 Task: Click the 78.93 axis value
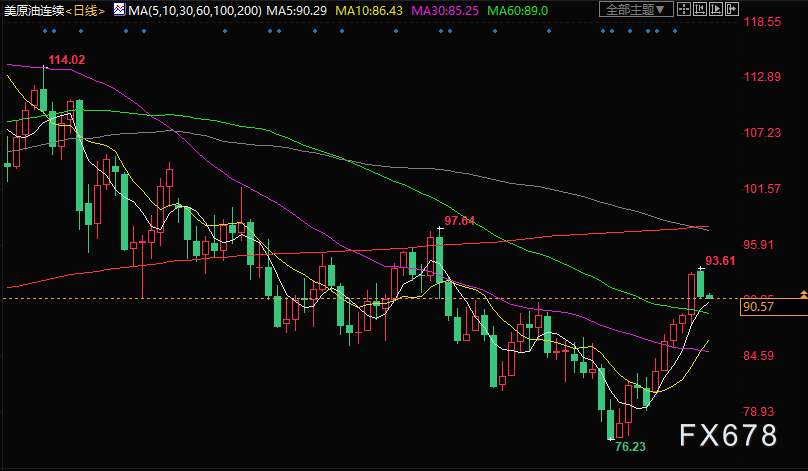point(759,412)
